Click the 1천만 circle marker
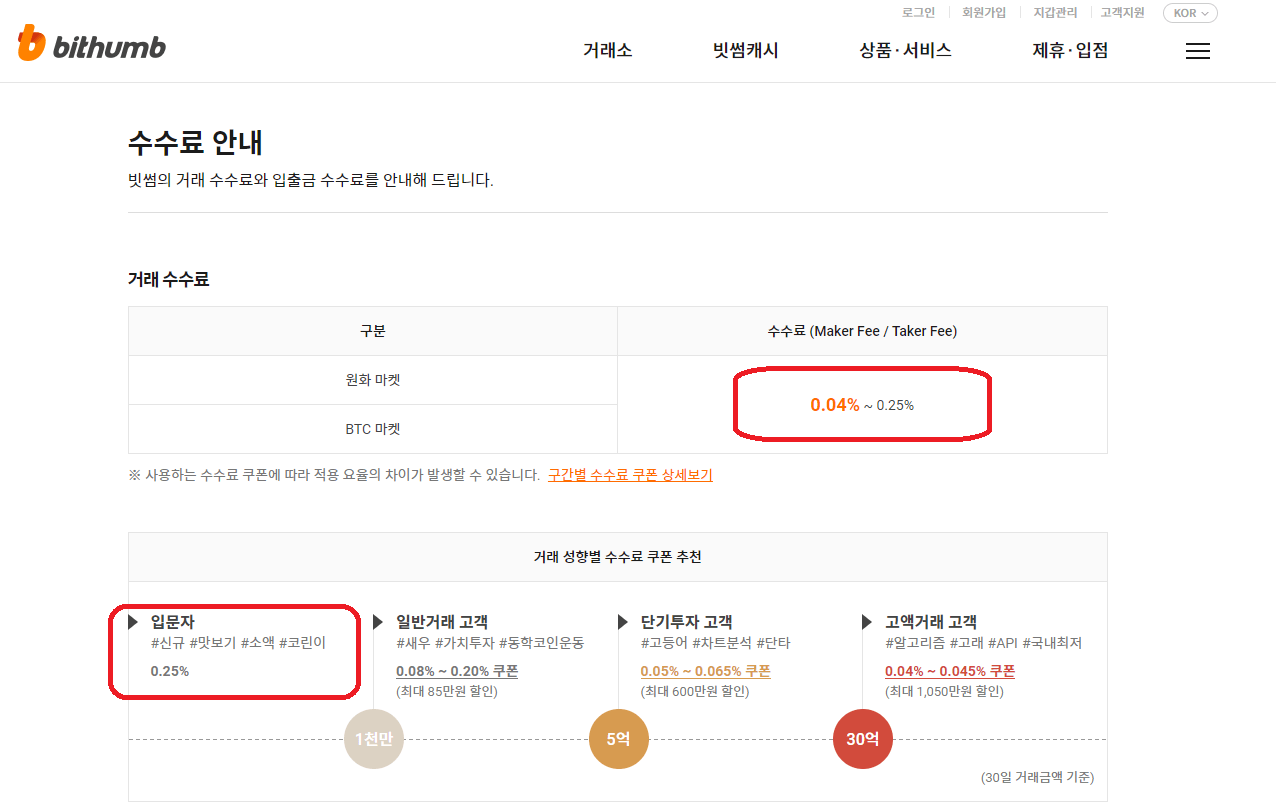This screenshot has height=806, width=1276. [x=374, y=740]
